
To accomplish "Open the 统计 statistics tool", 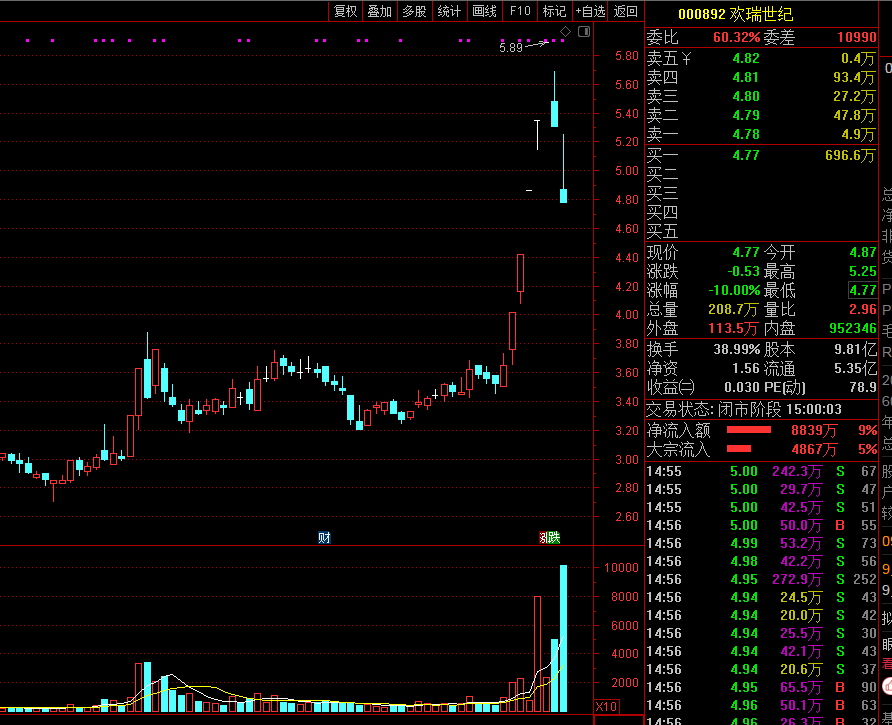I will coord(449,11).
